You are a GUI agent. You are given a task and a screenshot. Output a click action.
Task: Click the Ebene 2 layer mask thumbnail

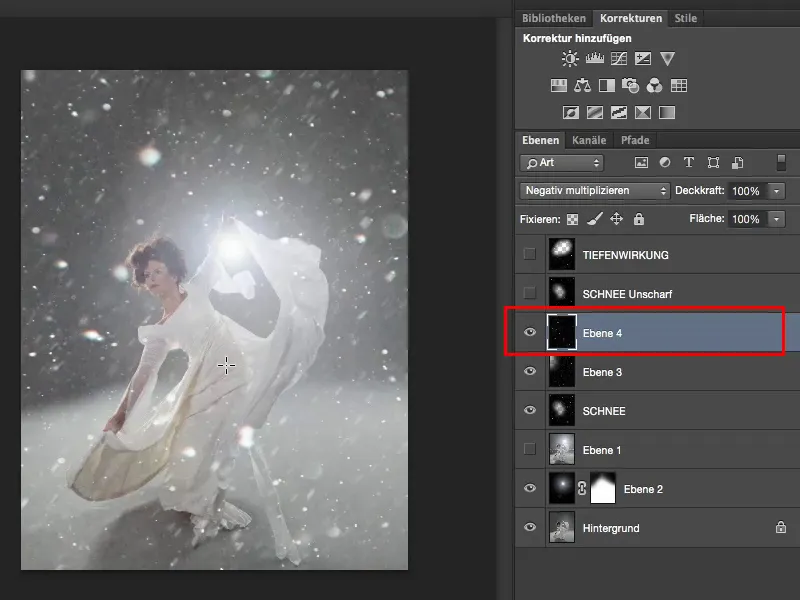coord(603,488)
